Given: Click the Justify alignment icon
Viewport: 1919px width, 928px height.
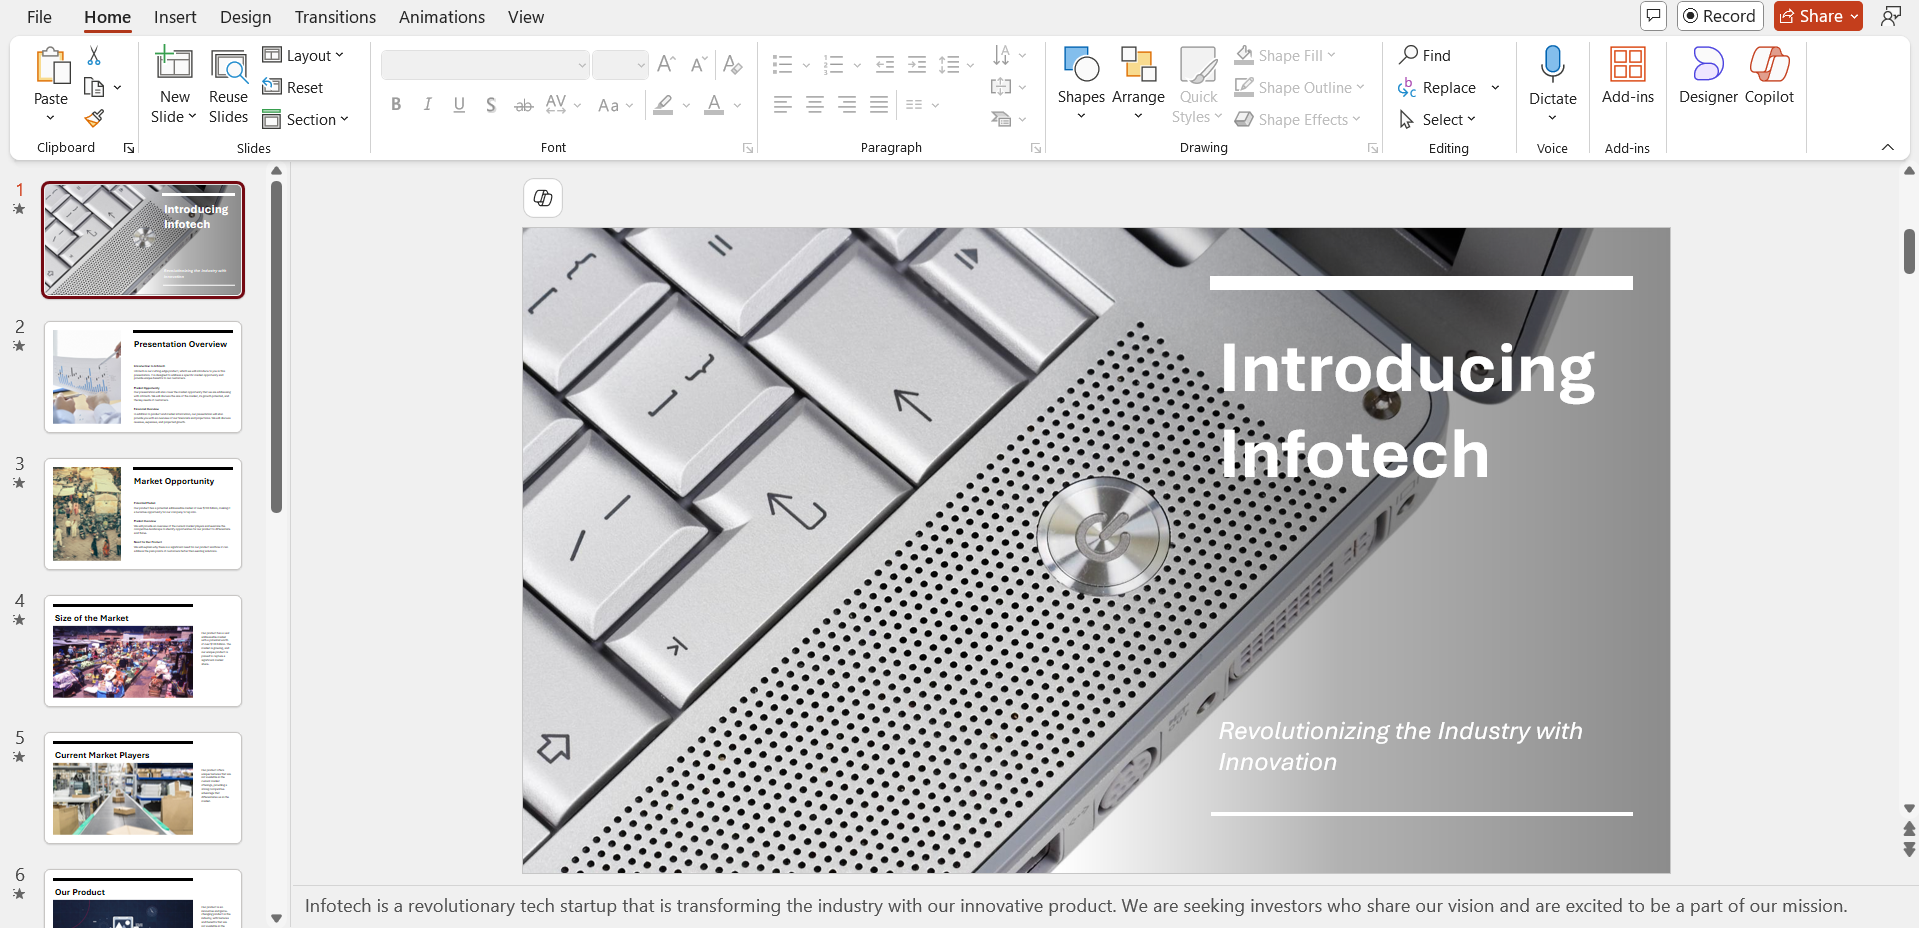Looking at the screenshot, I should tap(879, 104).
